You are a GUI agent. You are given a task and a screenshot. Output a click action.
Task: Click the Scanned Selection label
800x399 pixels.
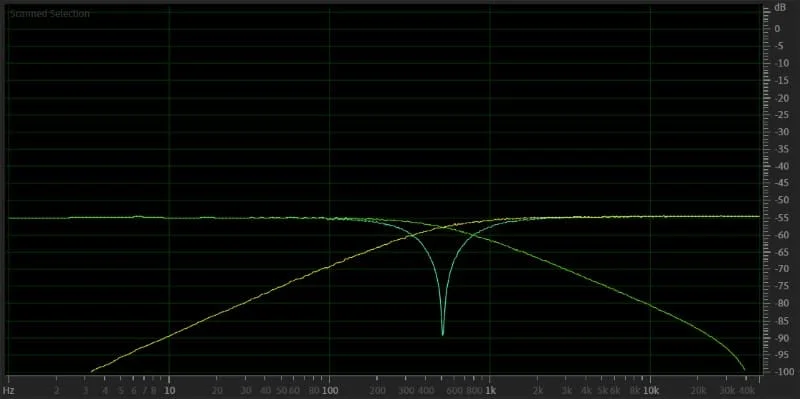[49, 14]
